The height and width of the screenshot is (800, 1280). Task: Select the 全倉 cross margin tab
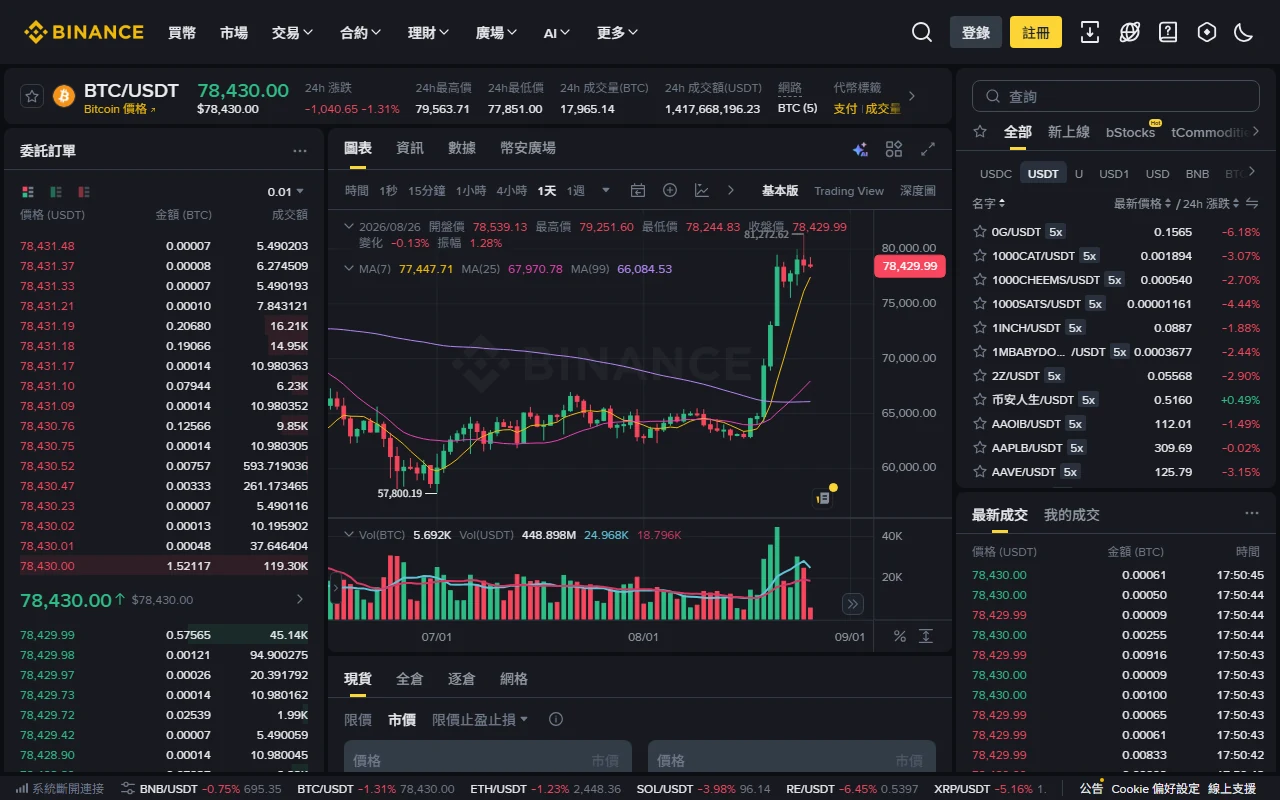point(410,678)
